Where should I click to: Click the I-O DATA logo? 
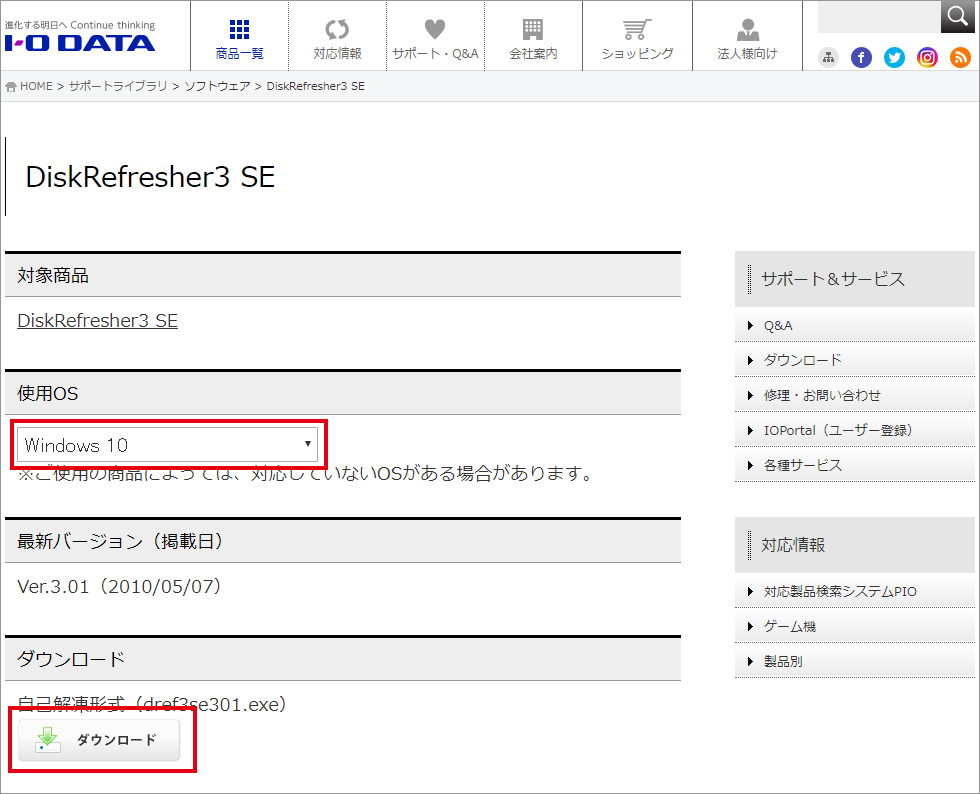[x=80, y=43]
